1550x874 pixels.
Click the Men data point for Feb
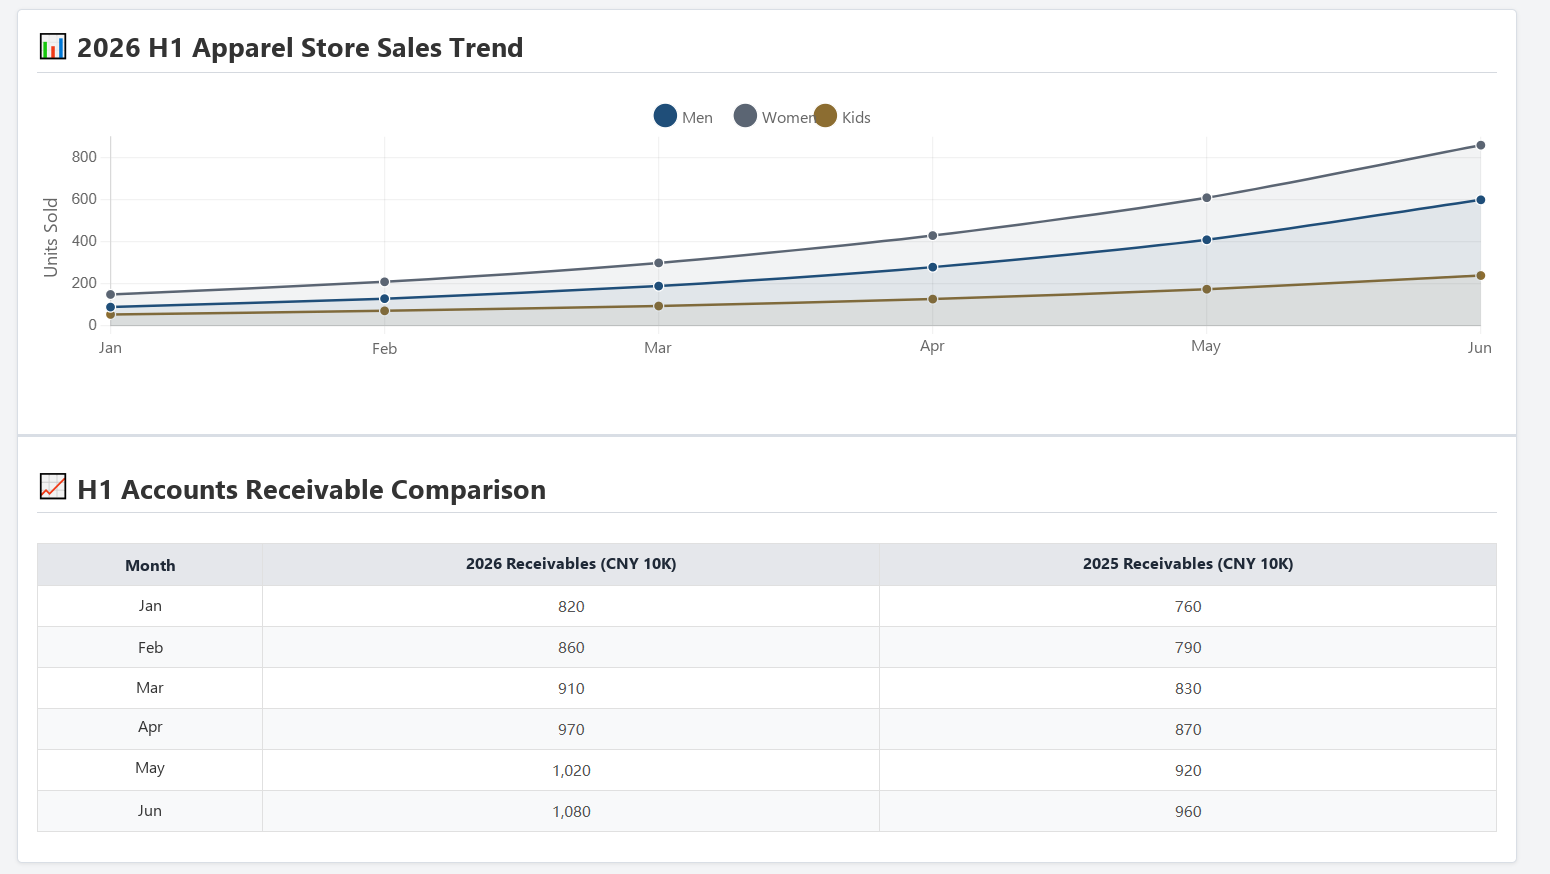coord(384,299)
